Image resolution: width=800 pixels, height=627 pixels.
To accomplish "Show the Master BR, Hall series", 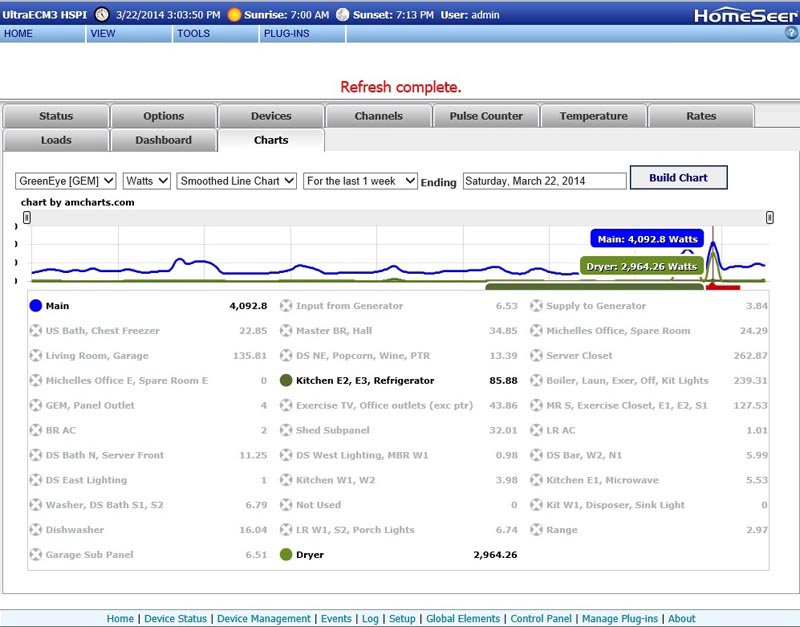I will [x=286, y=331].
